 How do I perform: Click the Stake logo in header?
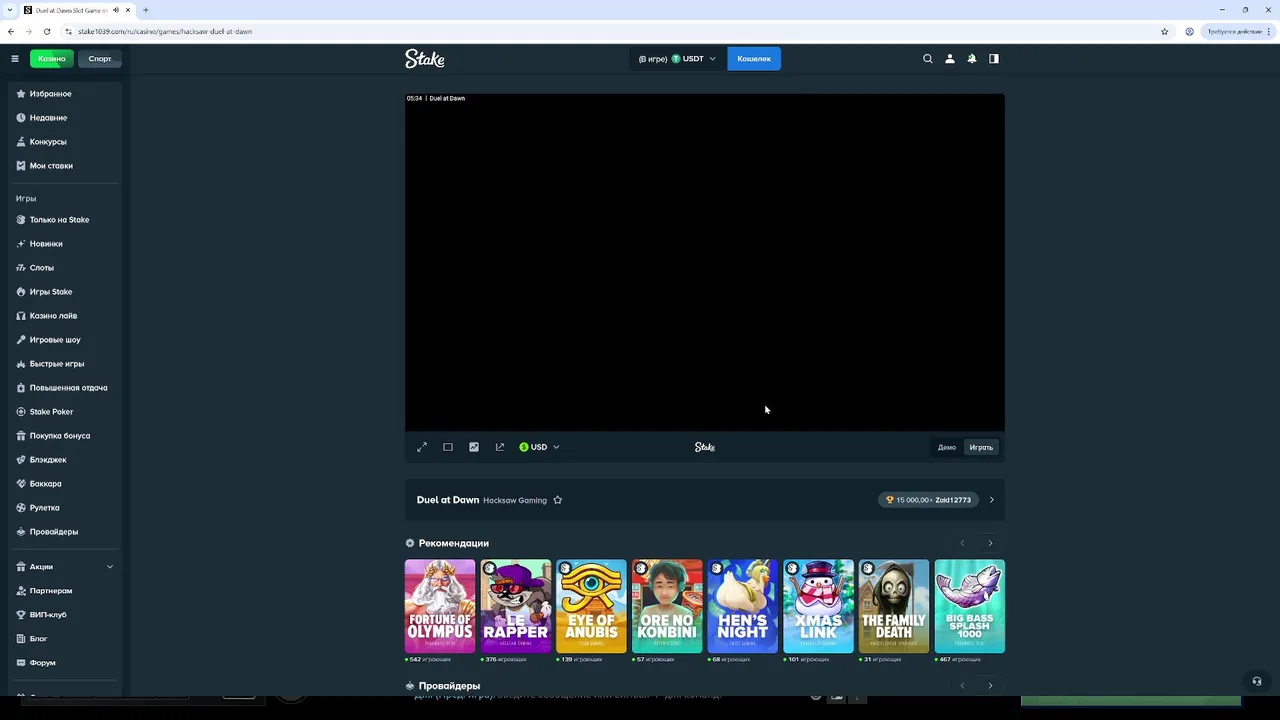pos(425,59)
